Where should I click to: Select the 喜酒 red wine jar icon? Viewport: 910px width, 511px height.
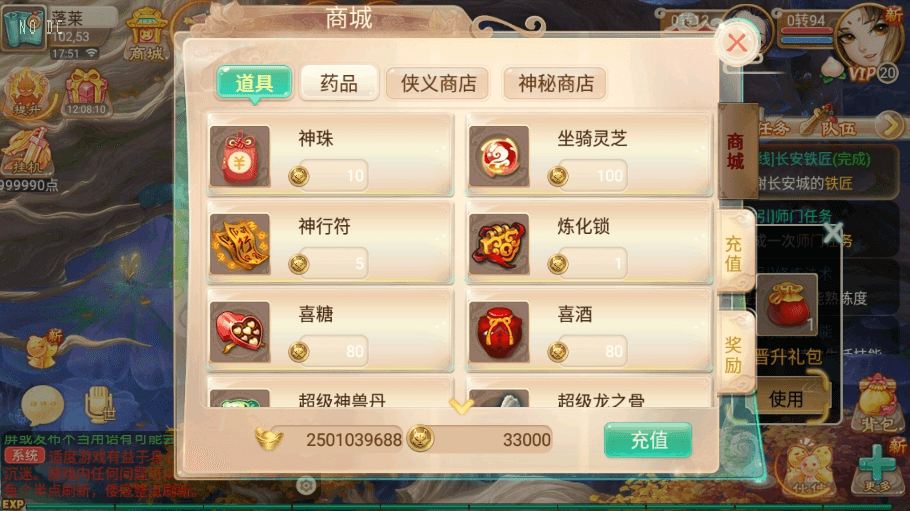pos(499,332)
